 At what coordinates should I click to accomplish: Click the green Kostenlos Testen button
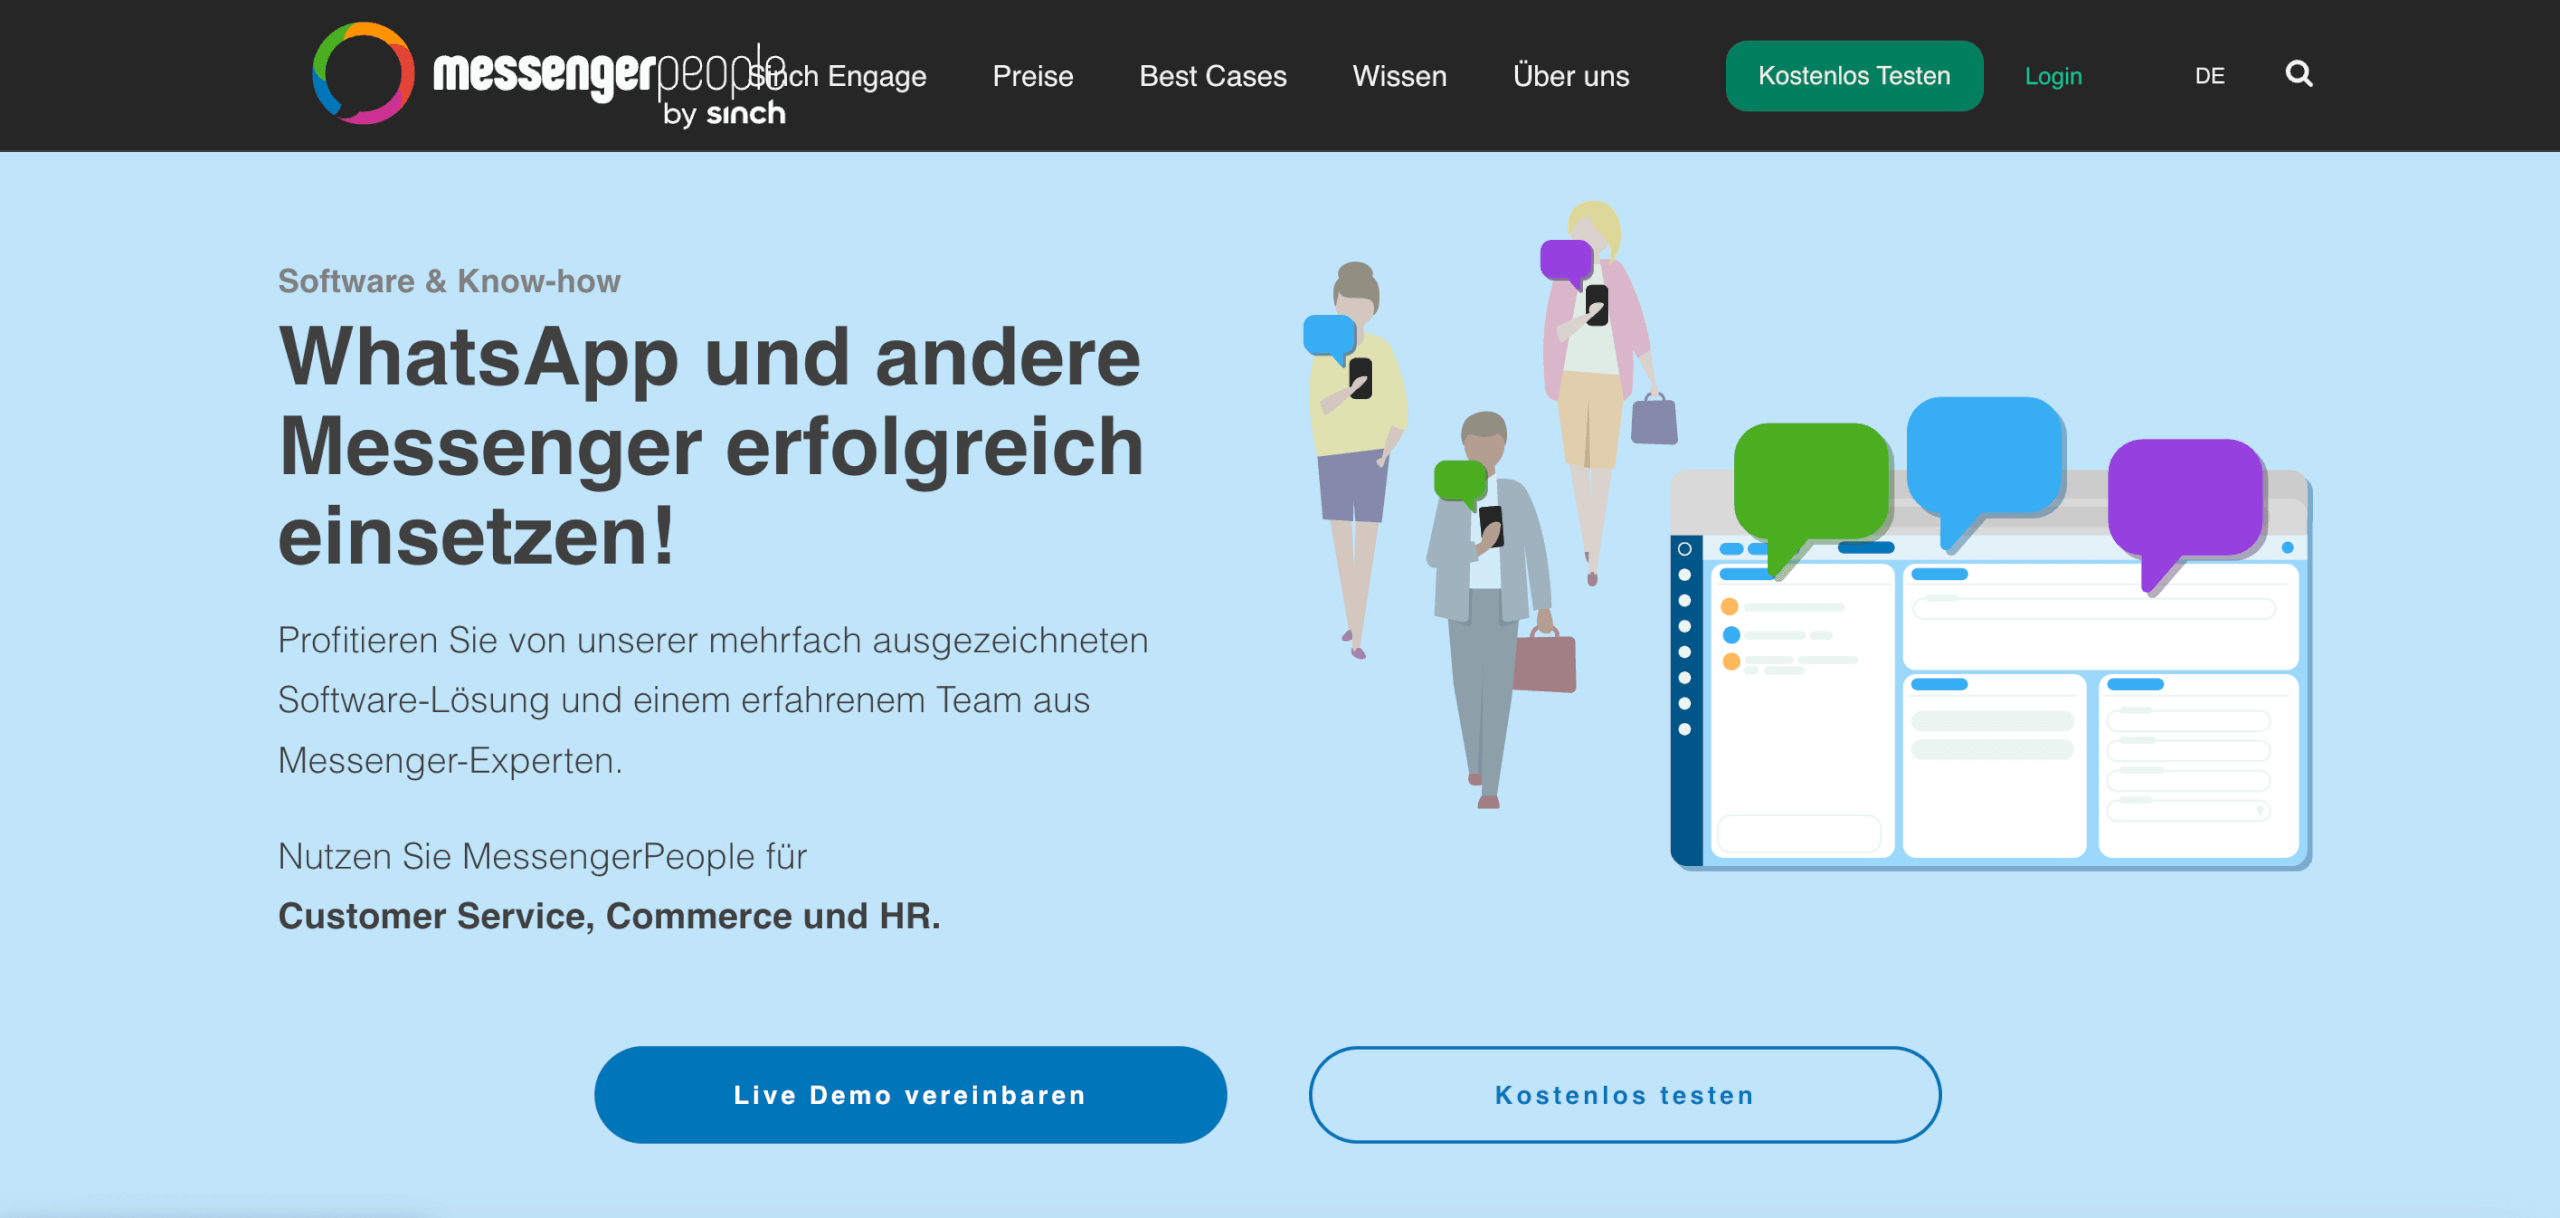[1854, 76]
